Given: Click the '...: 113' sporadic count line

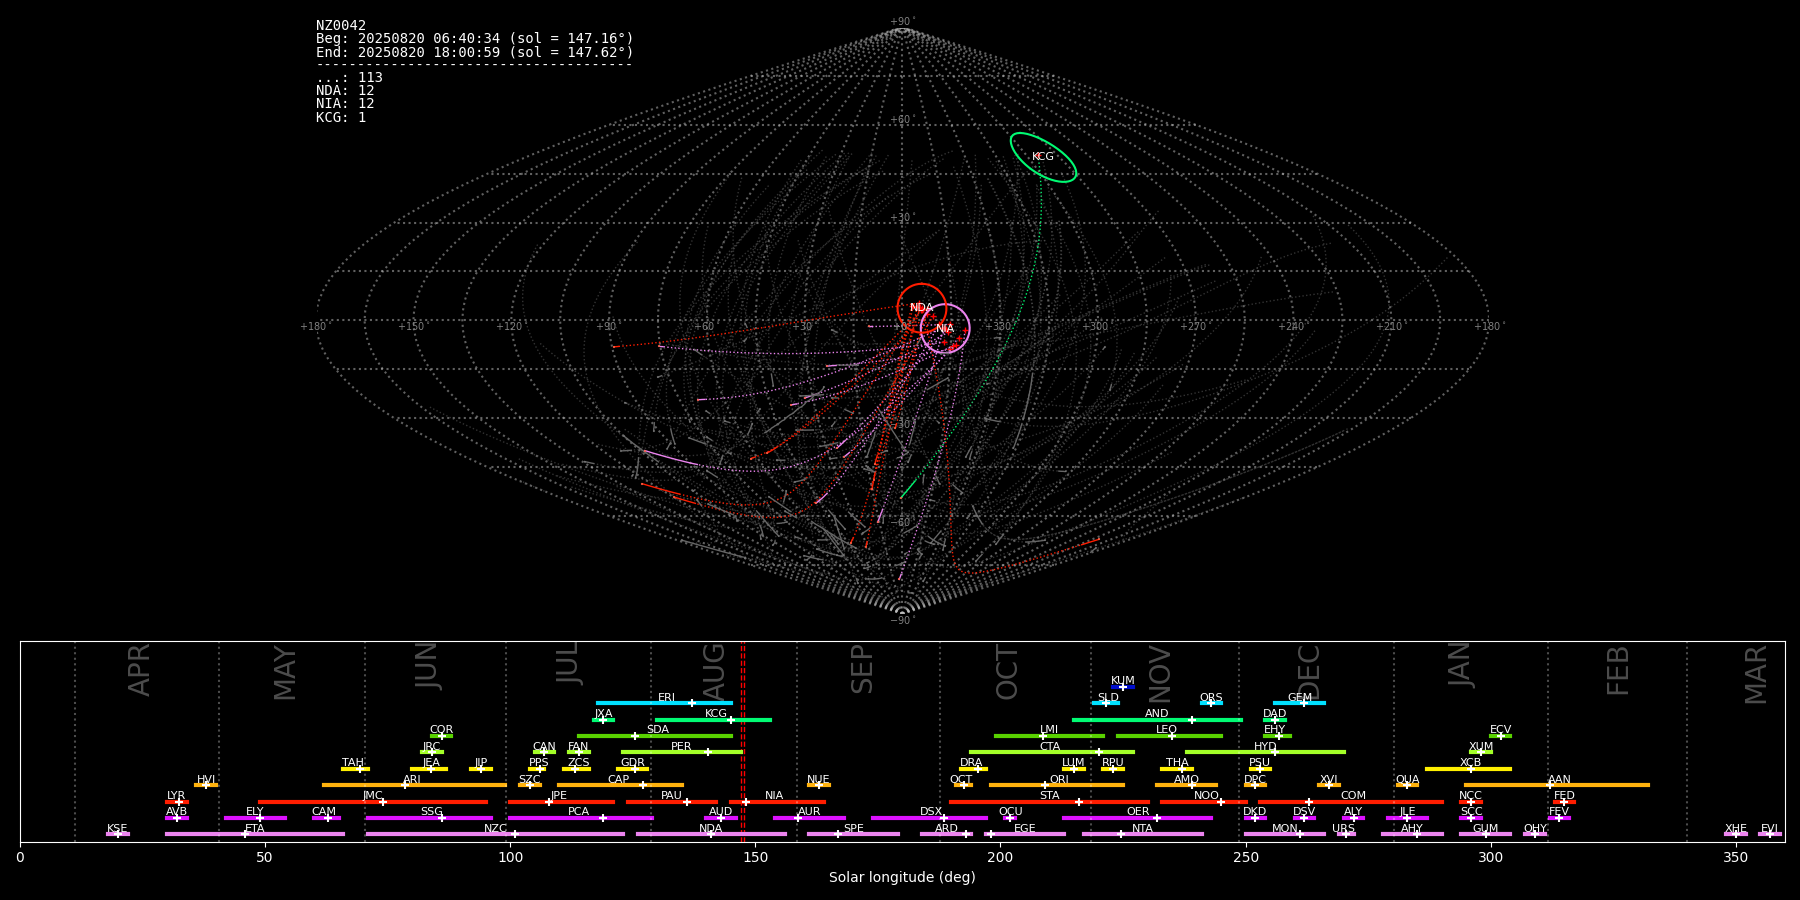Looking at the screenshot, I should point(349,78).
